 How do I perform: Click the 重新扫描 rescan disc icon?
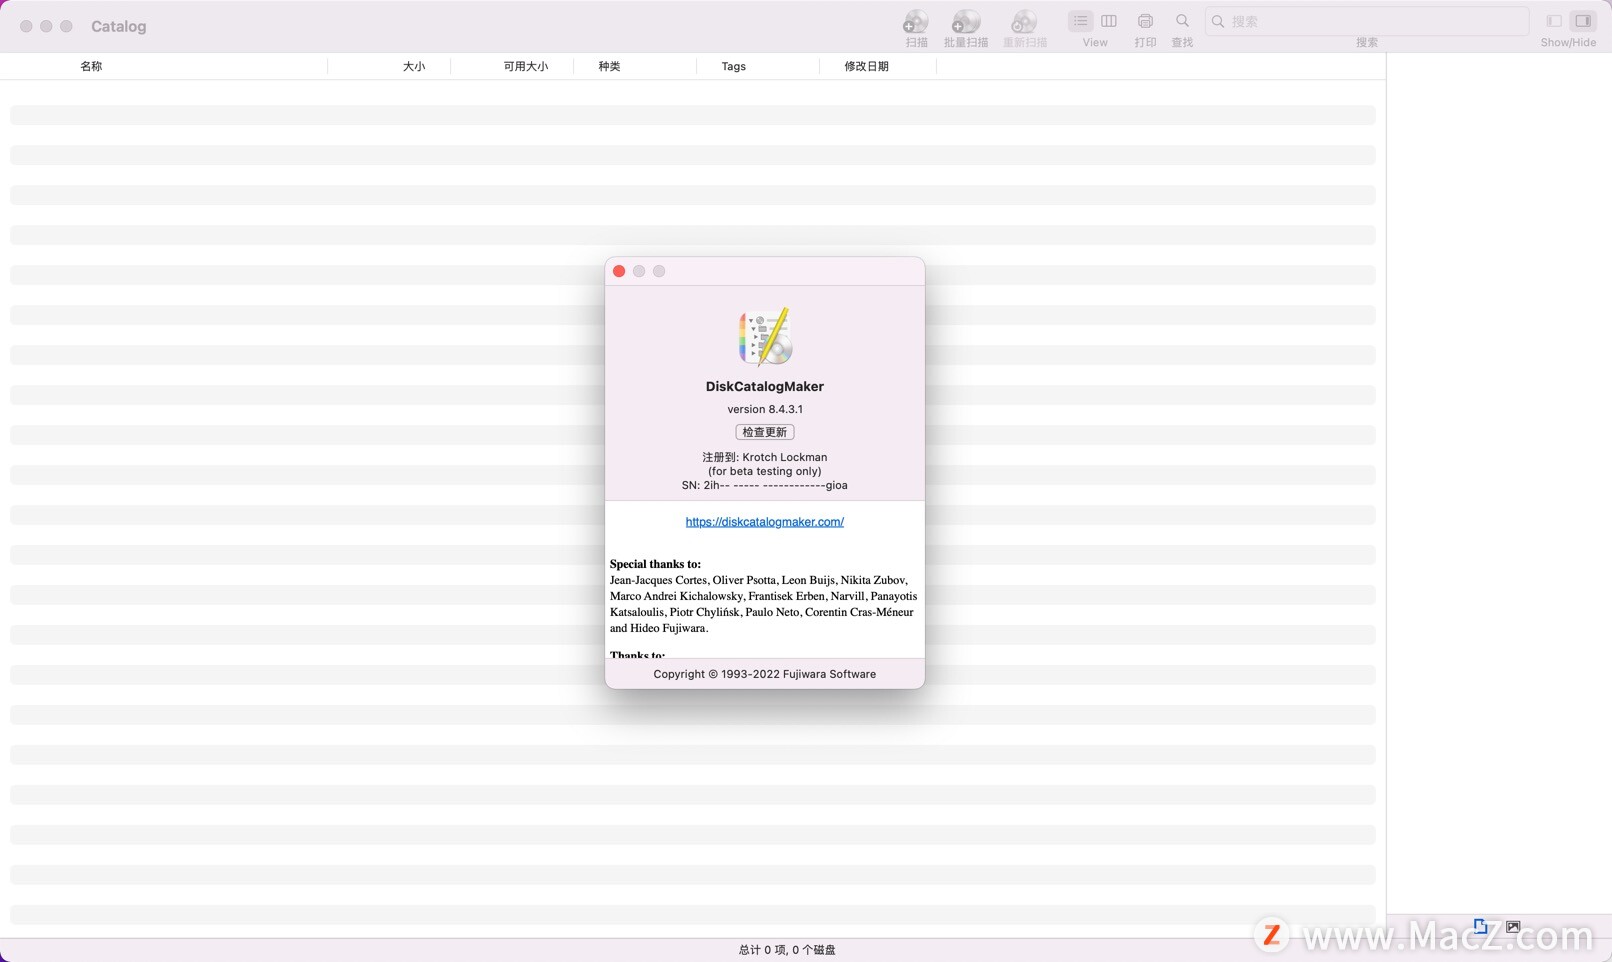point(1024,22)
